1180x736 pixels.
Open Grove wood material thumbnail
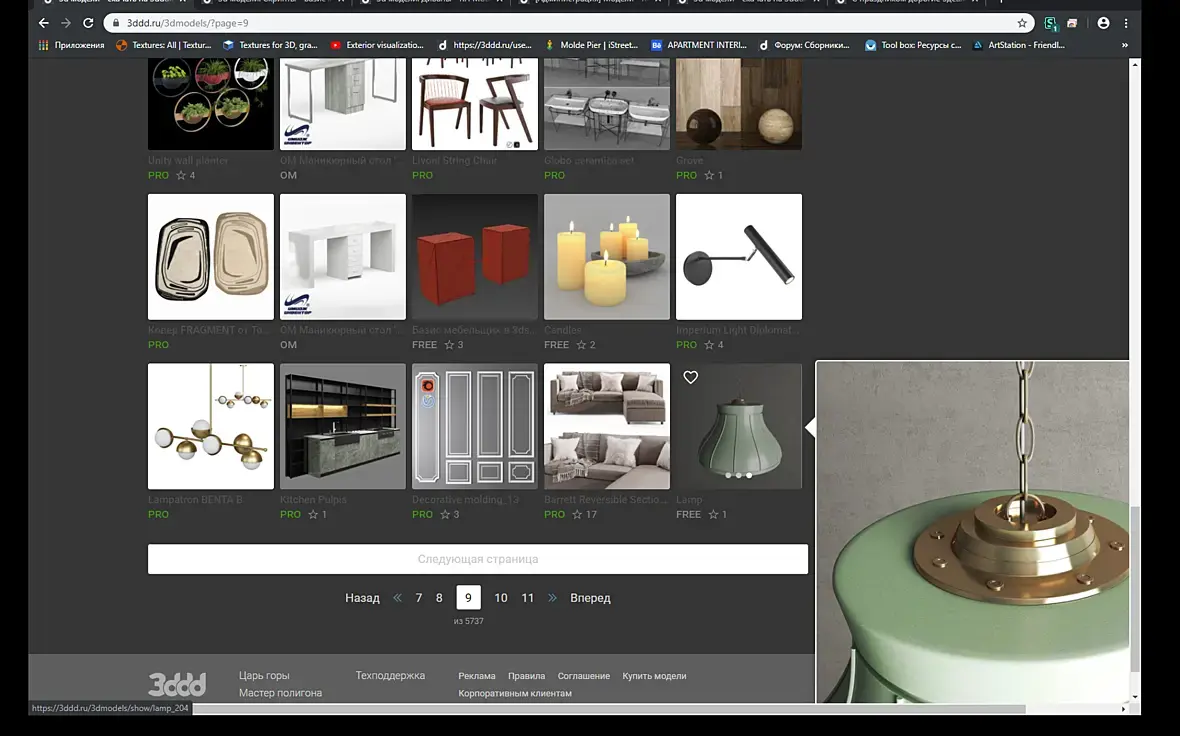[739, 104]
